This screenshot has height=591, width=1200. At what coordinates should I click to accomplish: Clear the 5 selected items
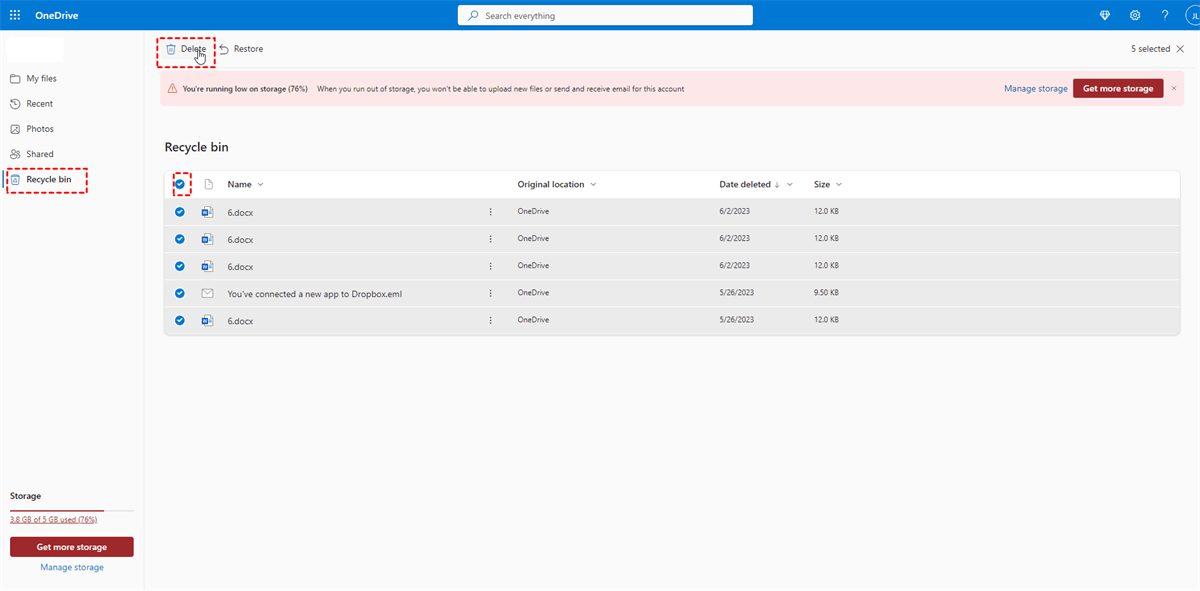[x=1180, y=49]
